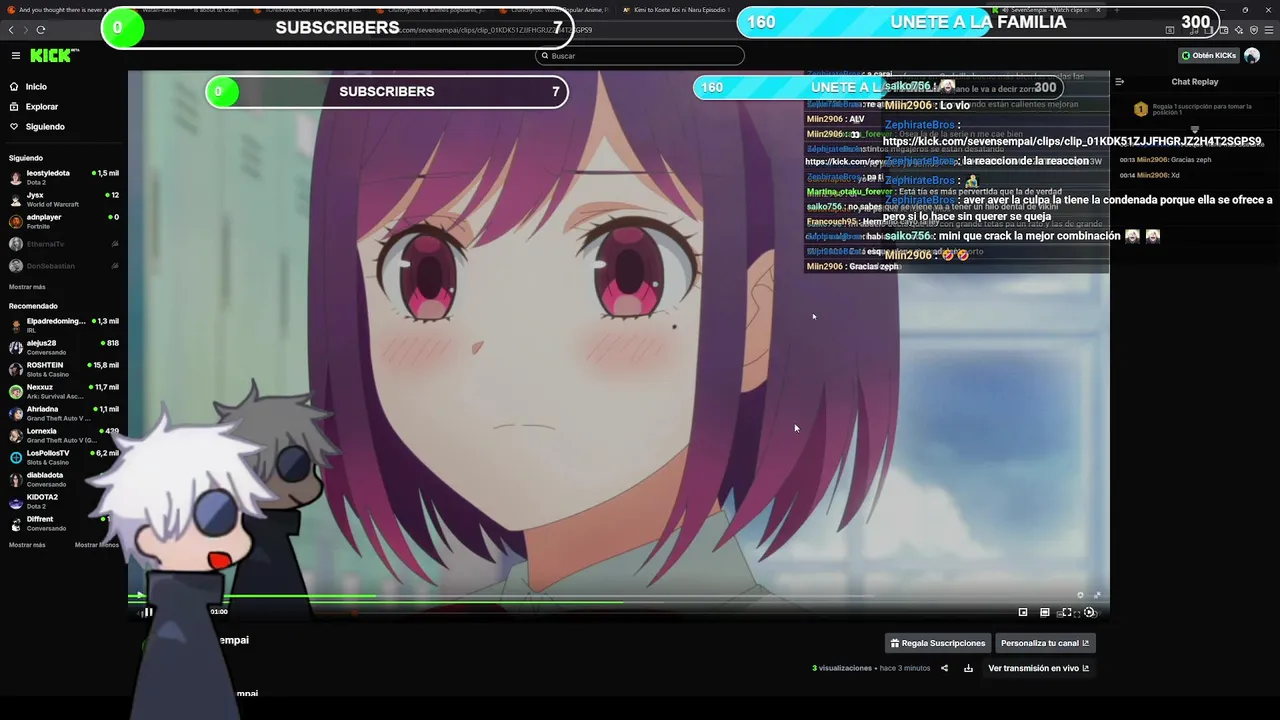The height and width of the screenshot is (720, 1280).
Task: Open Diffrent recommended channel
Action: coord(63,523)
